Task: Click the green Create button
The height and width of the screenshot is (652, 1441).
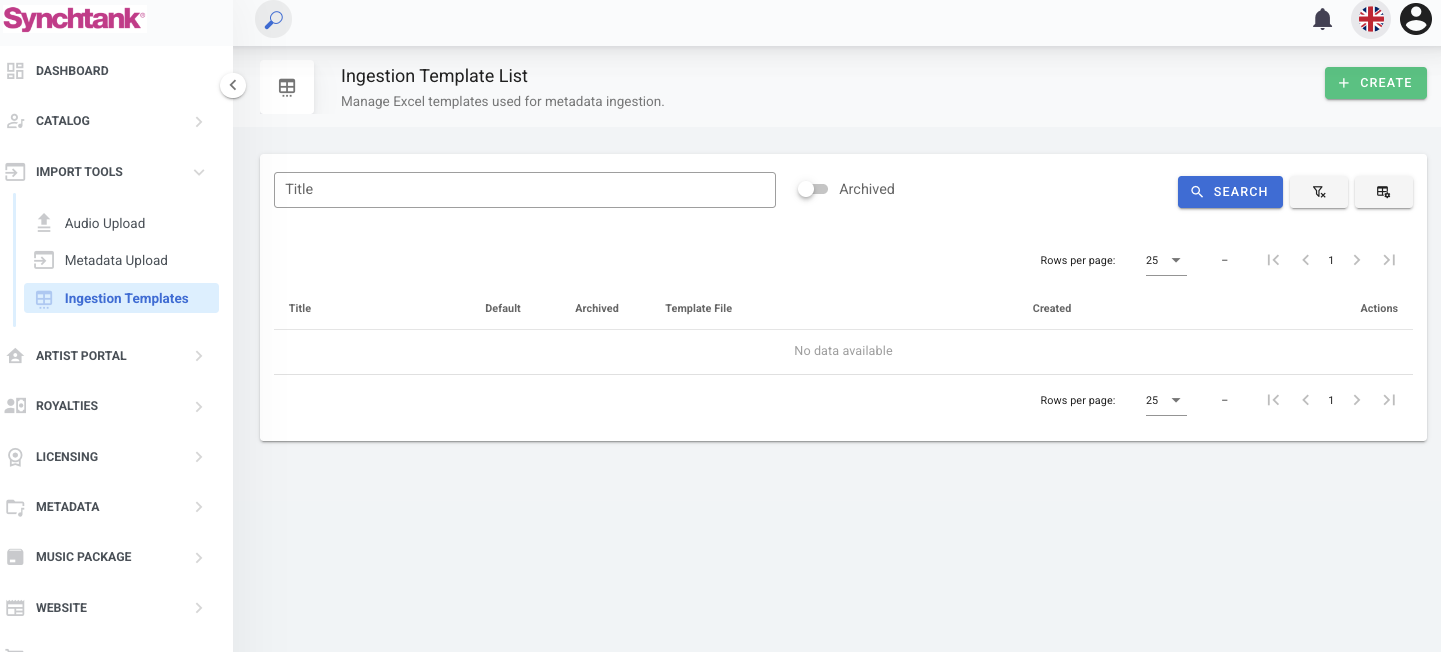Action: tap(1376, 83)
